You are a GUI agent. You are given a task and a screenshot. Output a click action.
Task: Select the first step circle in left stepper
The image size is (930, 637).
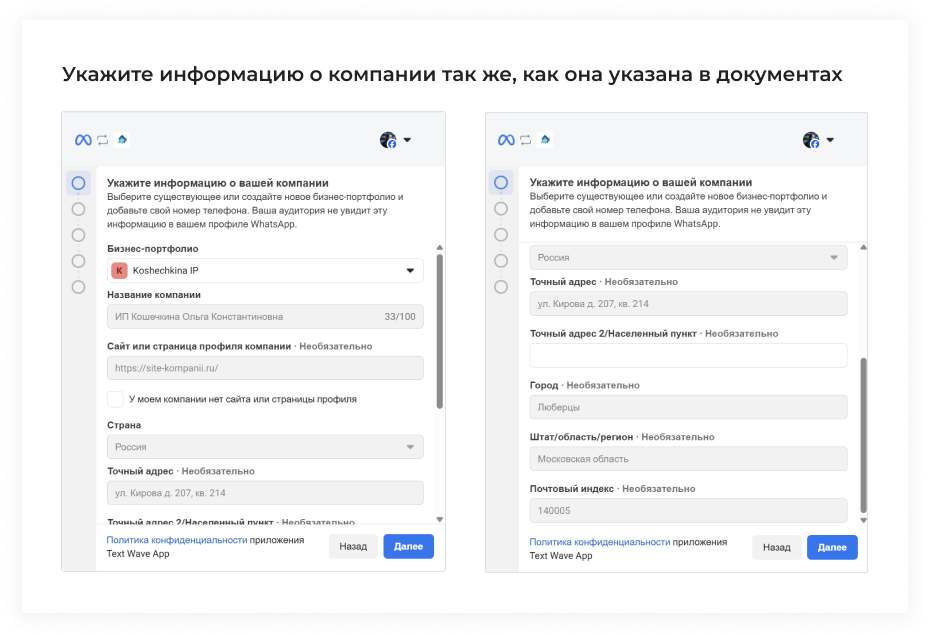[x=79, y=183]
